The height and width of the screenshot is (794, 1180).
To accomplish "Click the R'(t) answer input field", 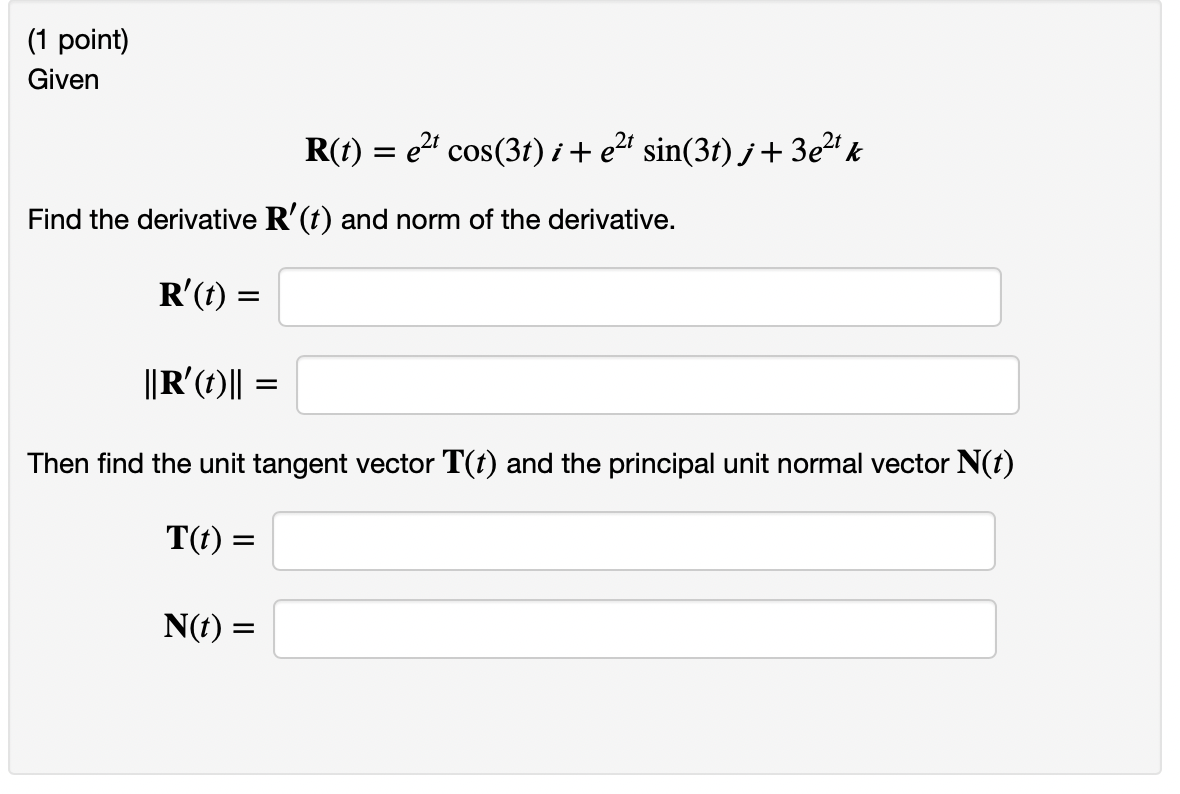I will coord(640,297).
